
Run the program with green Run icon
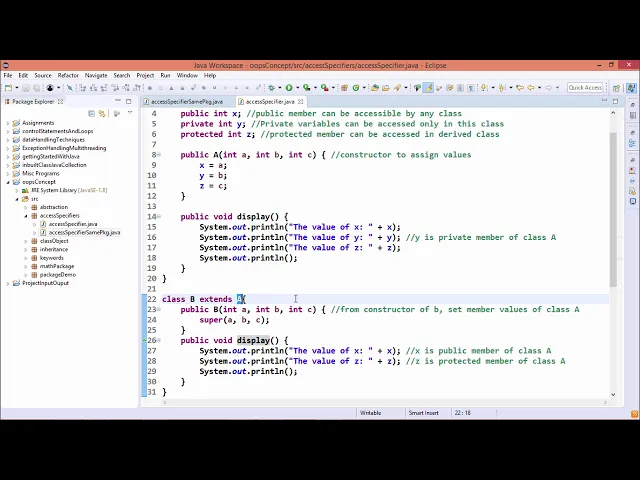(289, 88)
